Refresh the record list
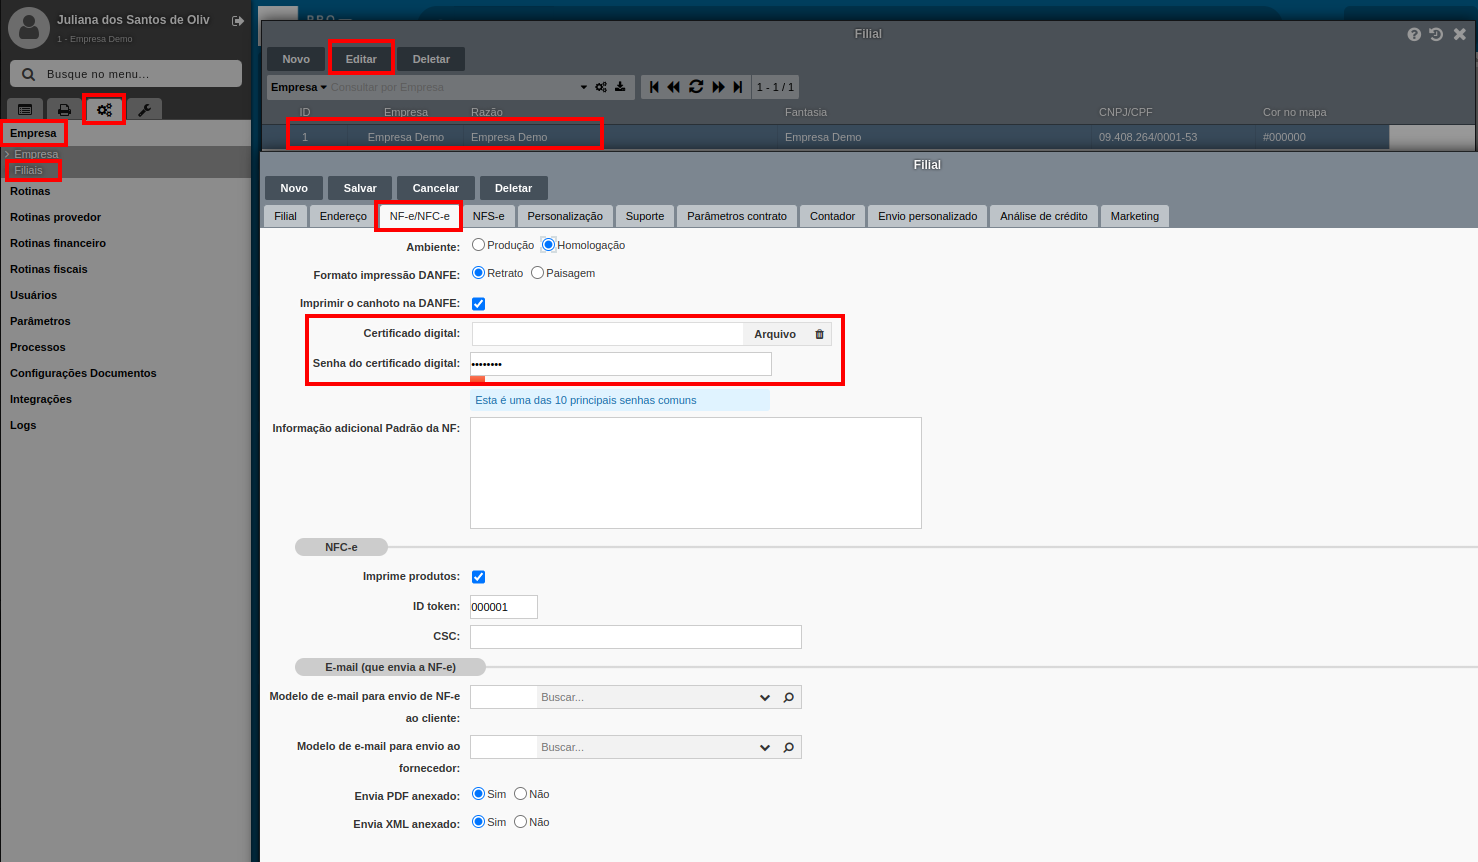Image resolution: width=1478 pixels, height=862 pixels. (x=696, y=87)
